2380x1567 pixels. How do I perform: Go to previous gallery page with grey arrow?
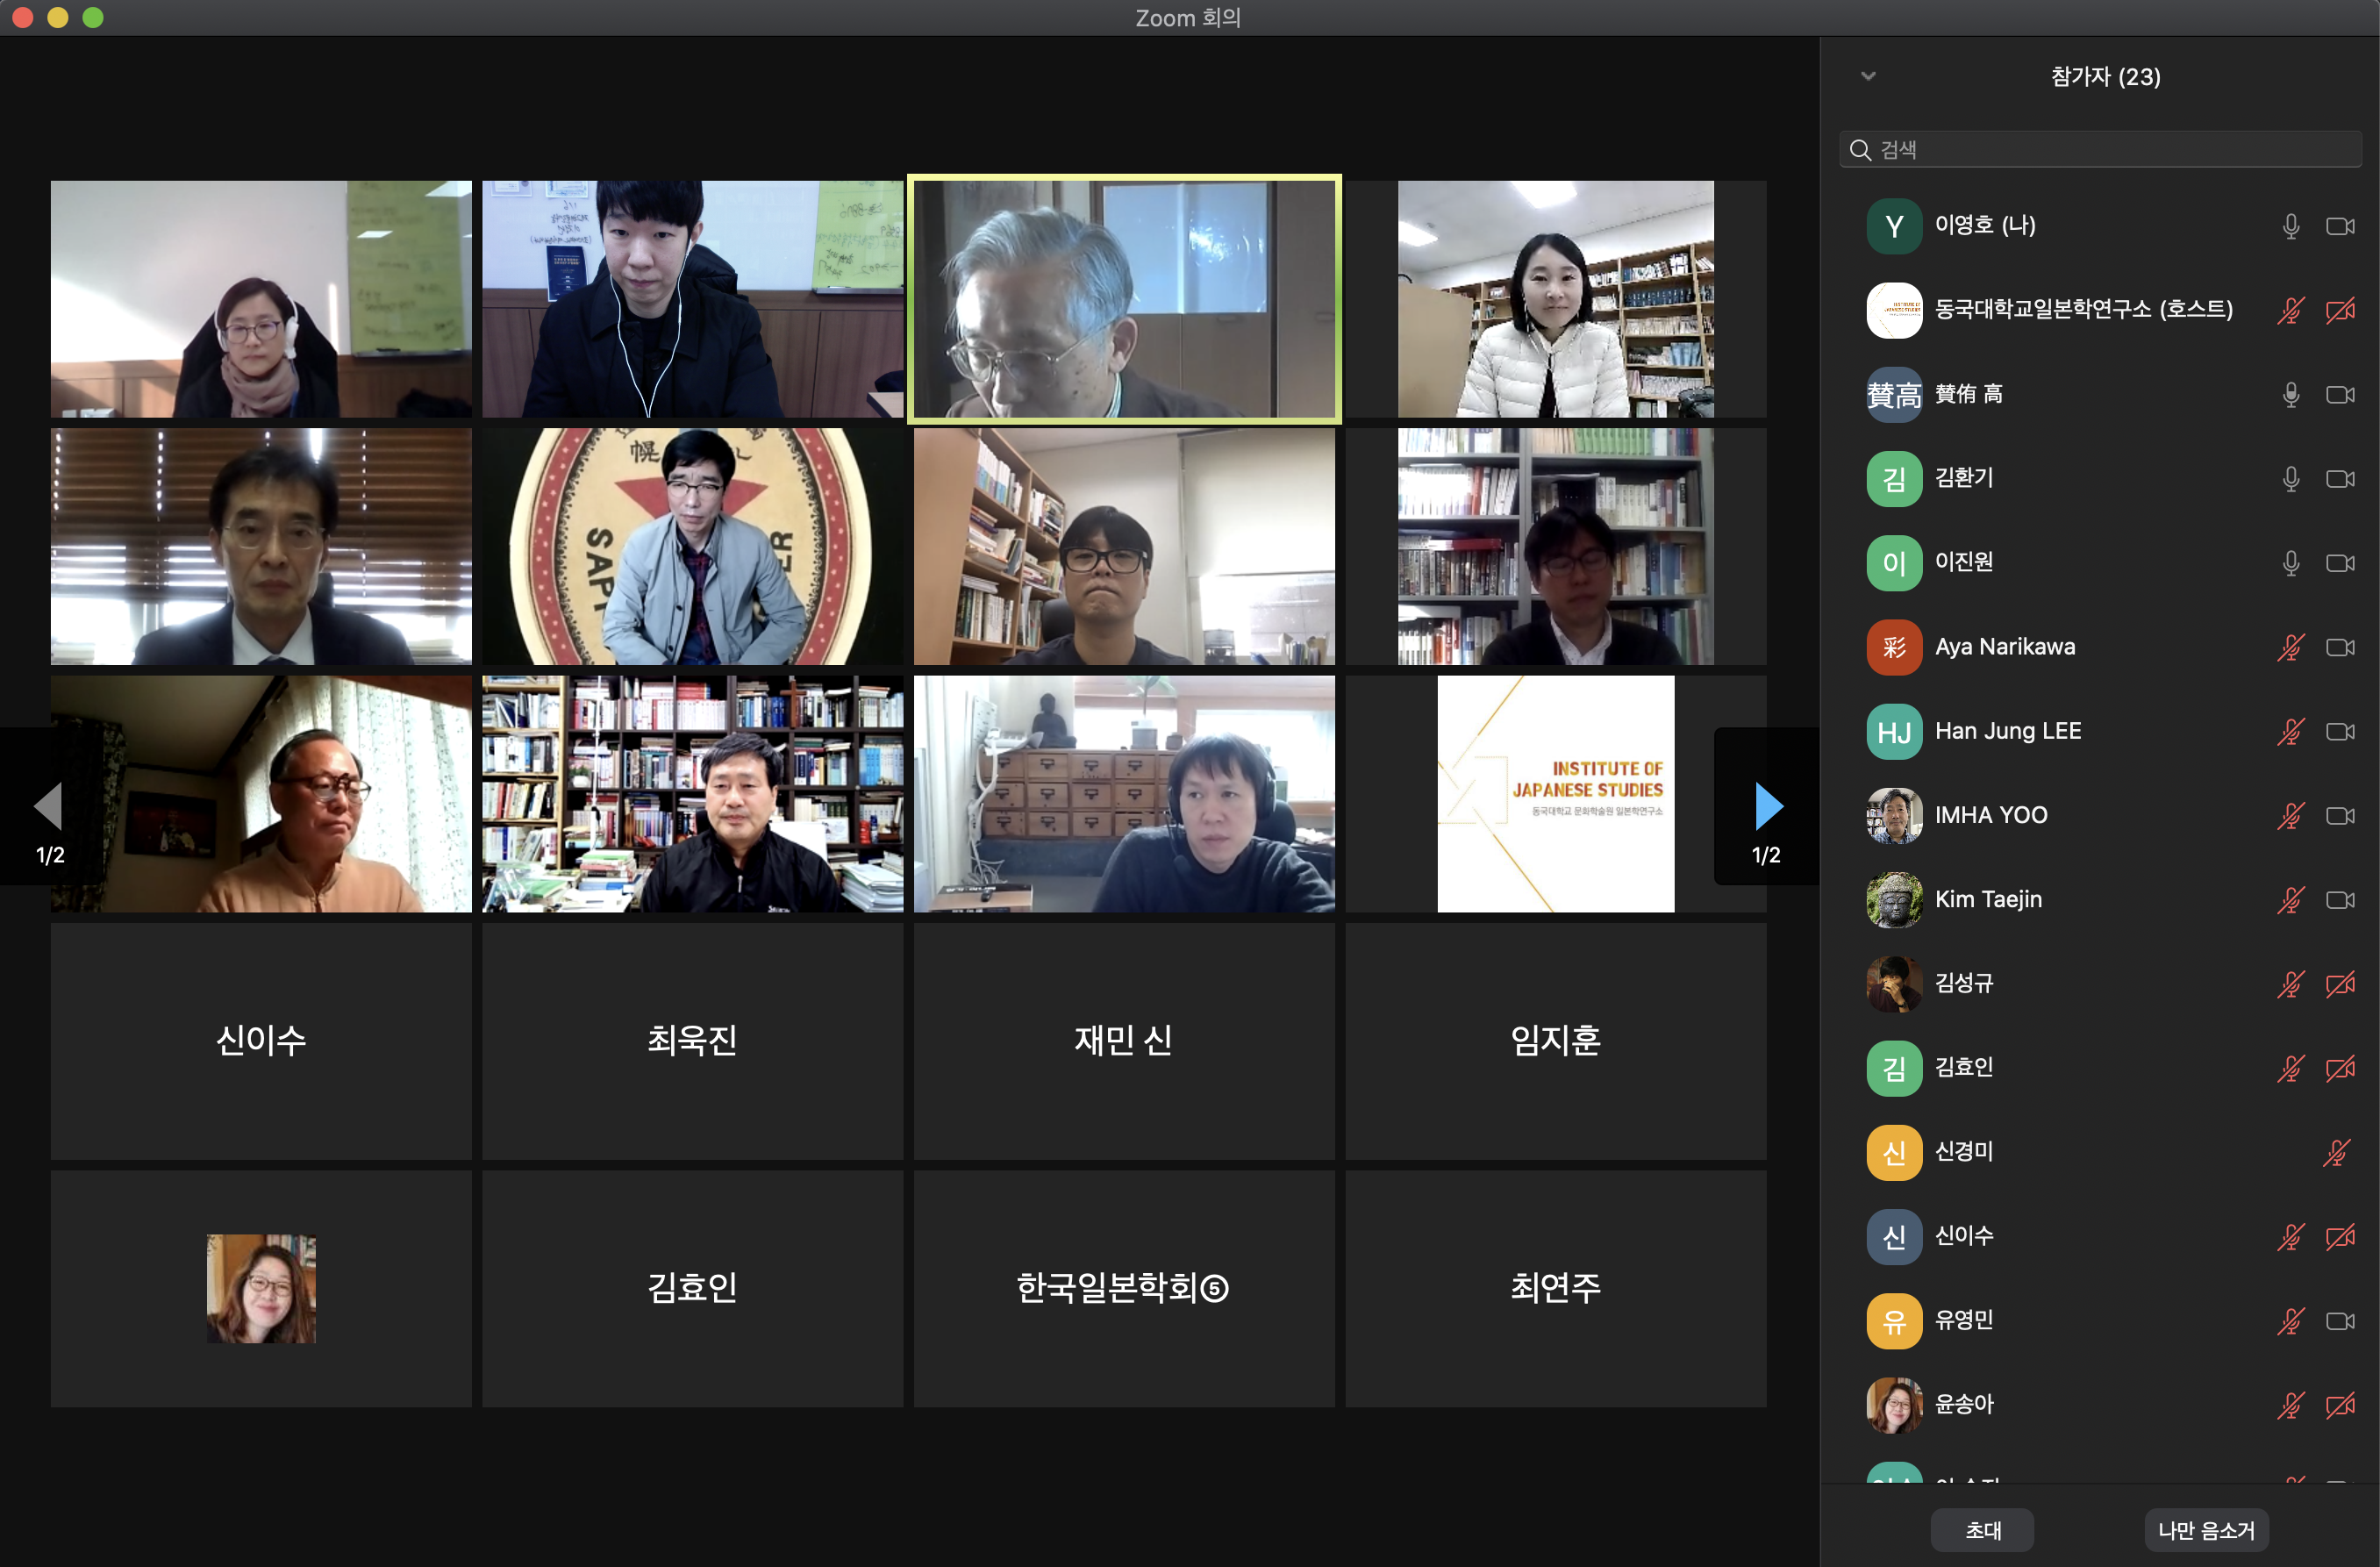pyautogui.click(x=48, y=806)
